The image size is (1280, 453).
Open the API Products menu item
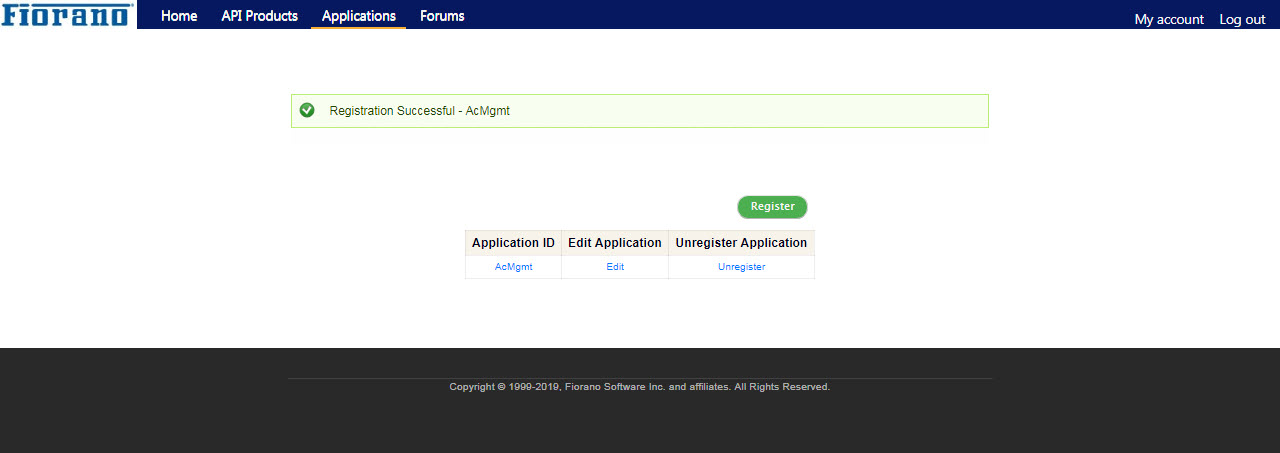(x=260, y=16)
